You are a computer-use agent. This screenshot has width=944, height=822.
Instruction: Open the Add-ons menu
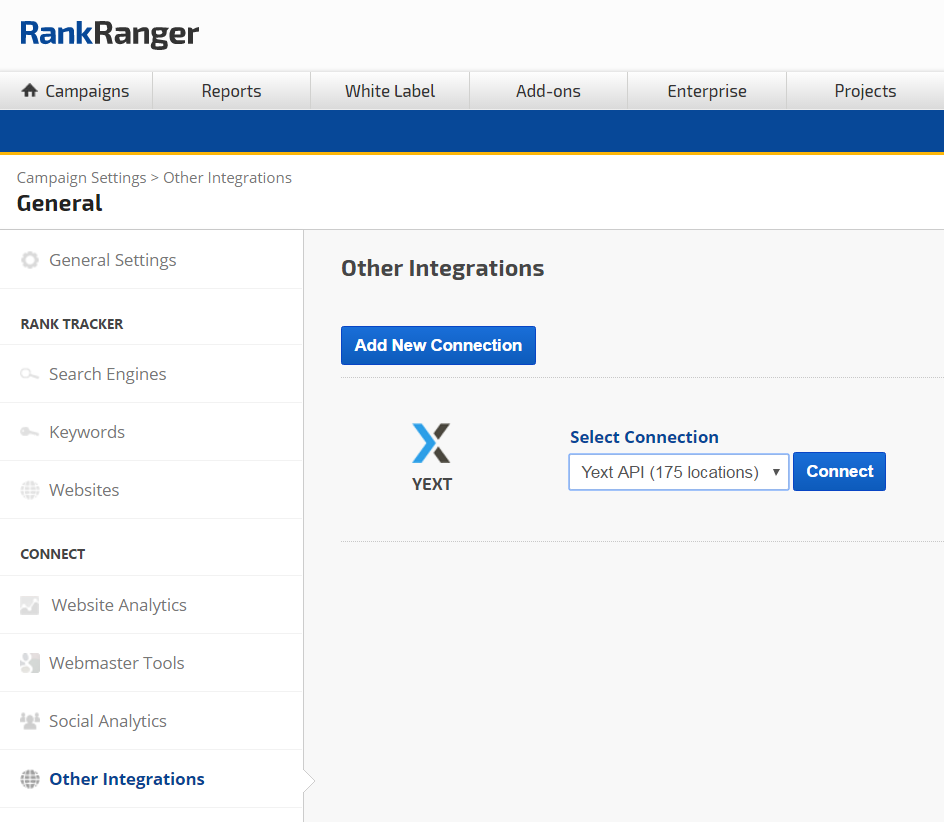pos(548,91)
